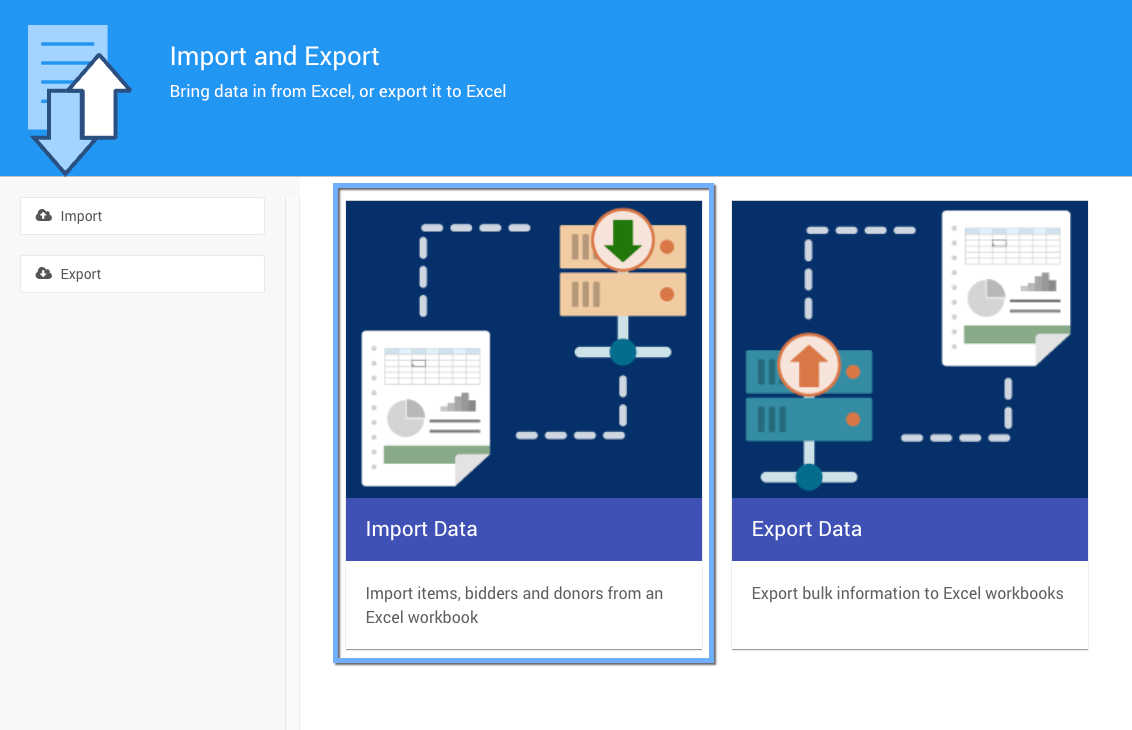This screenshot has width=1132, height=730.
Task: Click the Import Data card description text
Action: [514, 605]
